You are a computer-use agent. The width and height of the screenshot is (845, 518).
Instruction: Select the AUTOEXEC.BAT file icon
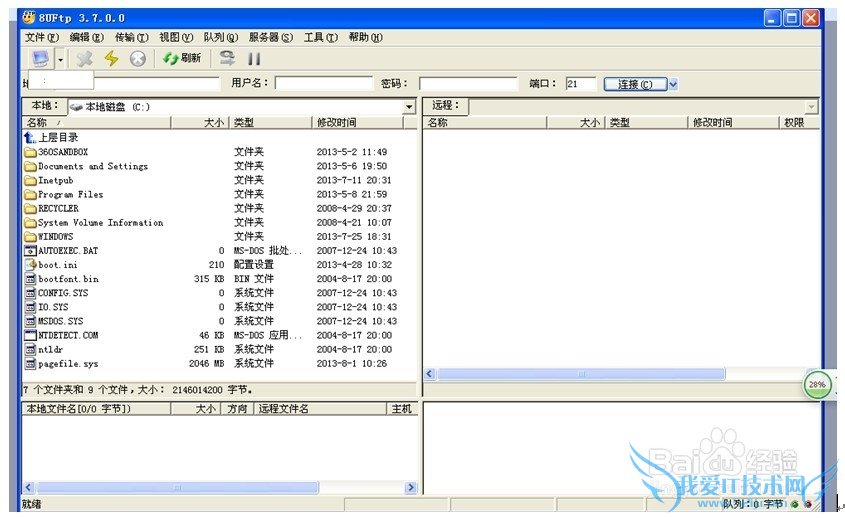30,251
